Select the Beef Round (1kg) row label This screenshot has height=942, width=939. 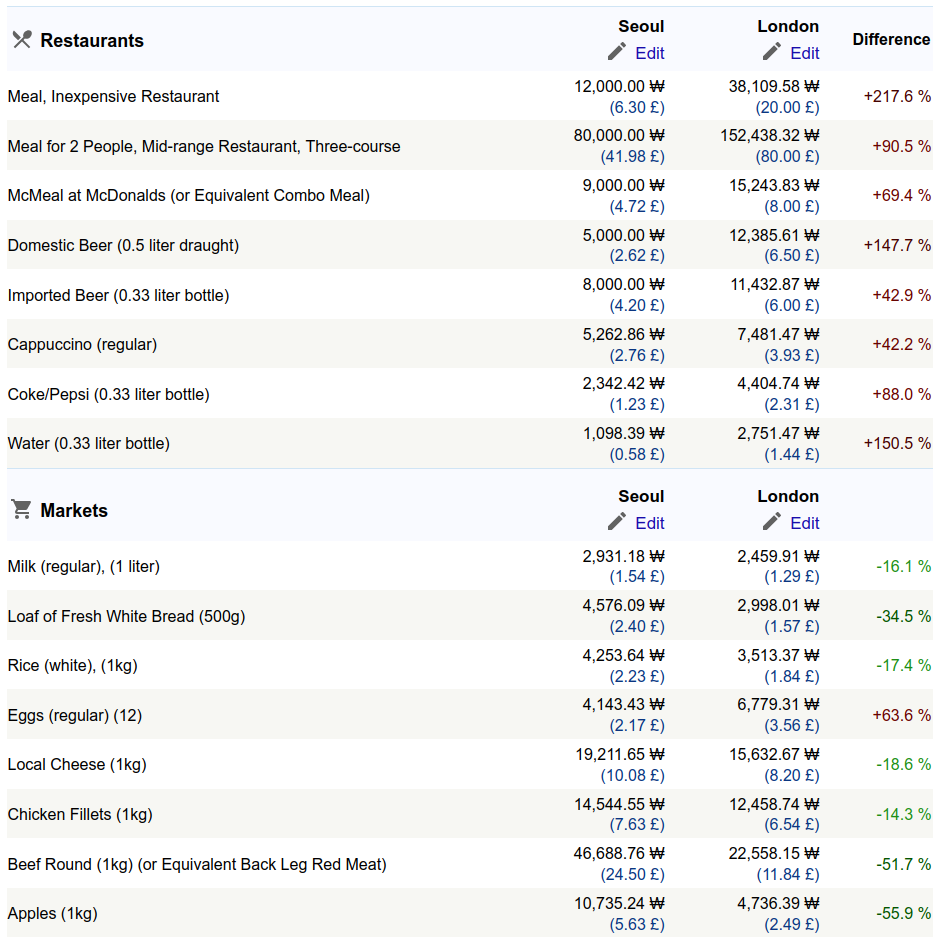click(x=197, y=864)
